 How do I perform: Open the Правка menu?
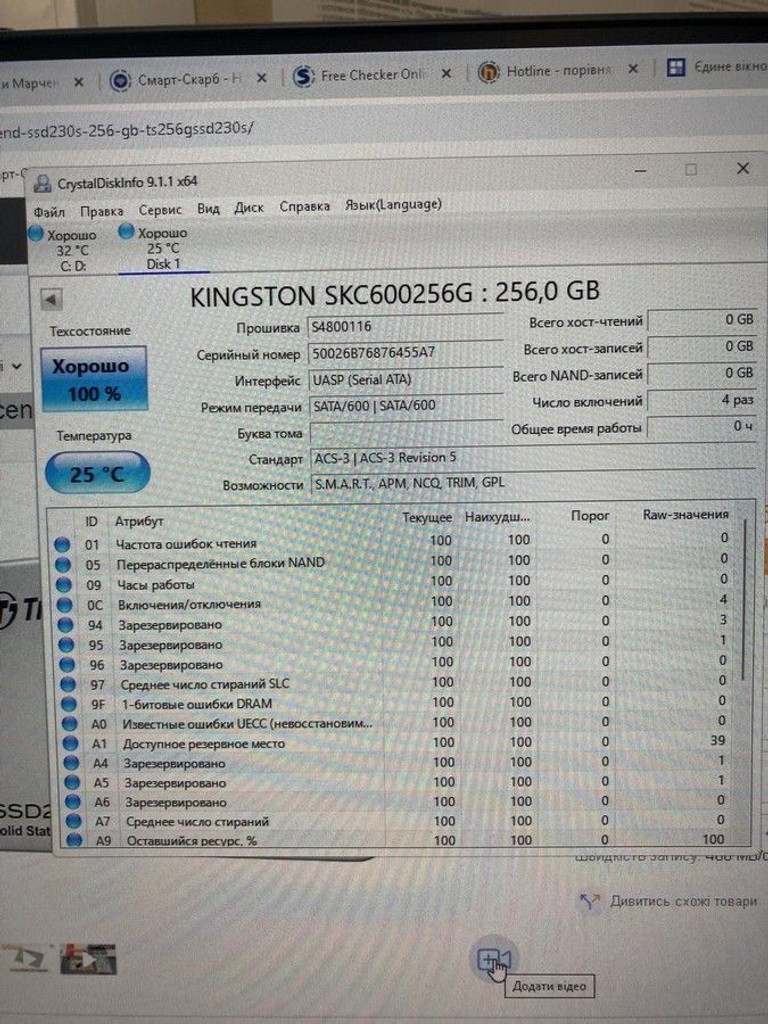coord(101,211)
